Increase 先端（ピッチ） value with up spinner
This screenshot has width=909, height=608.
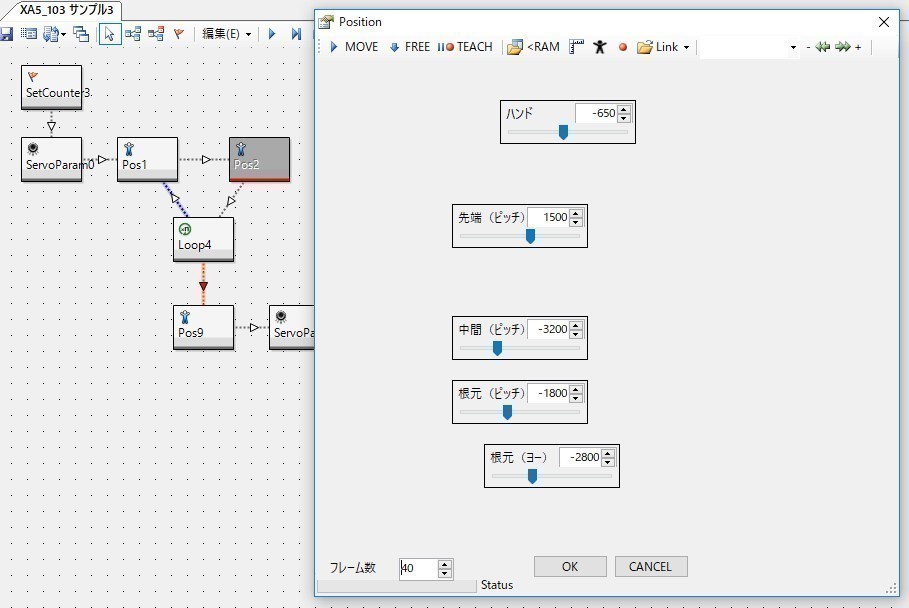click(576, 213)
